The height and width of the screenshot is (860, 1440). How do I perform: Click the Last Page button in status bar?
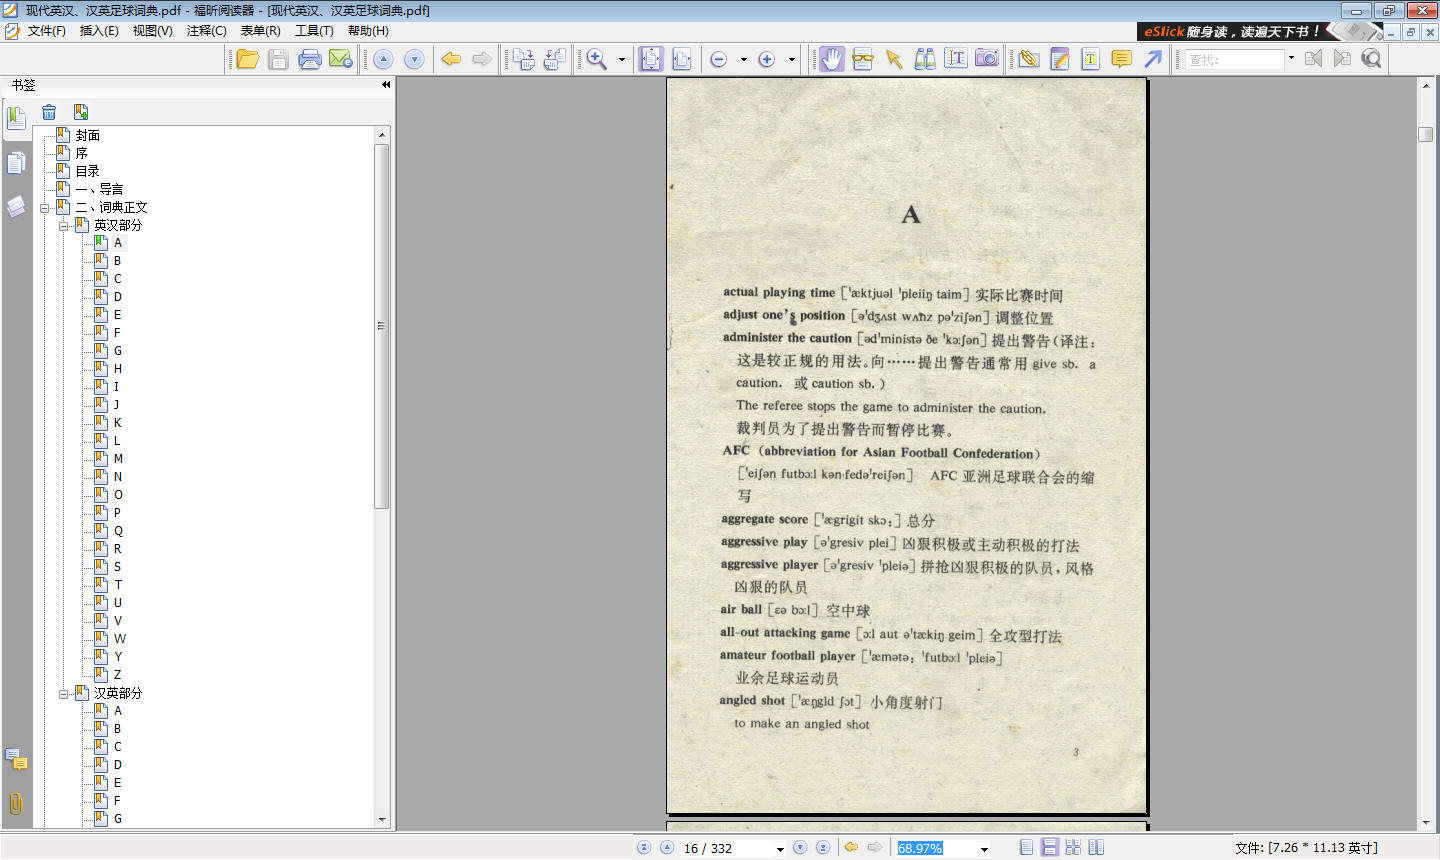point(823,847)
